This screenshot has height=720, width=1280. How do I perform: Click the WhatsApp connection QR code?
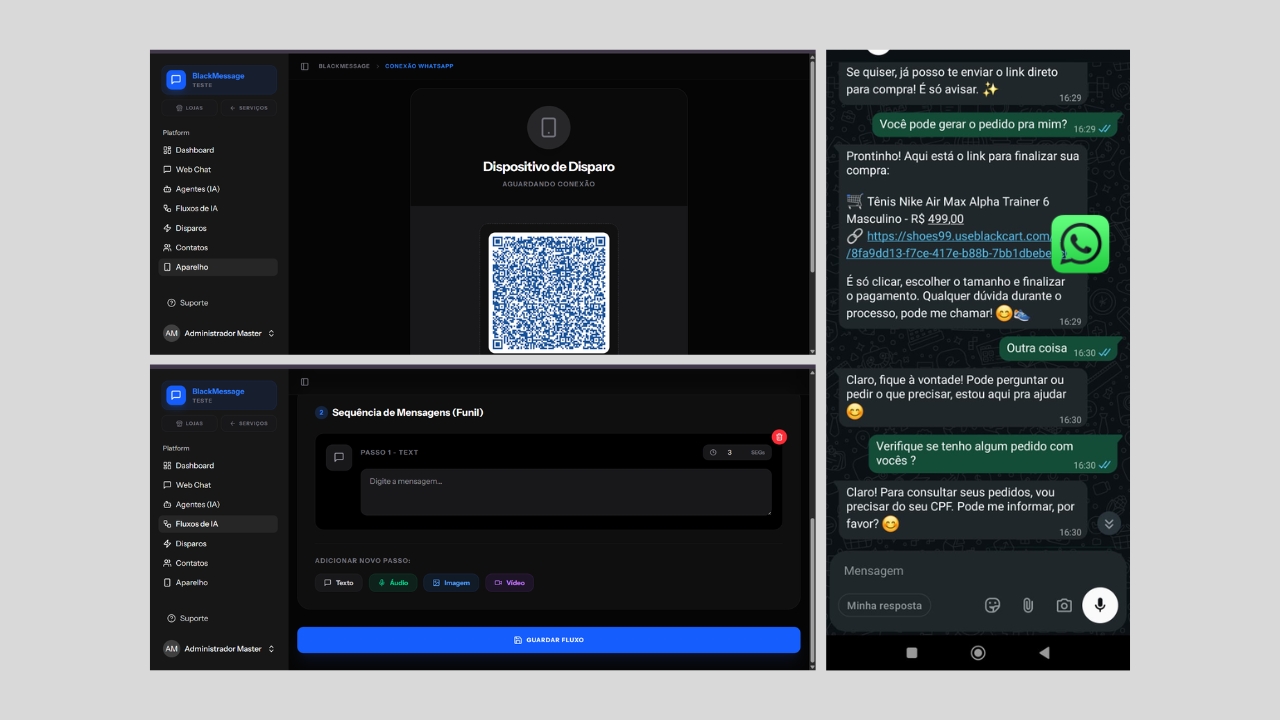pos(549,292)
